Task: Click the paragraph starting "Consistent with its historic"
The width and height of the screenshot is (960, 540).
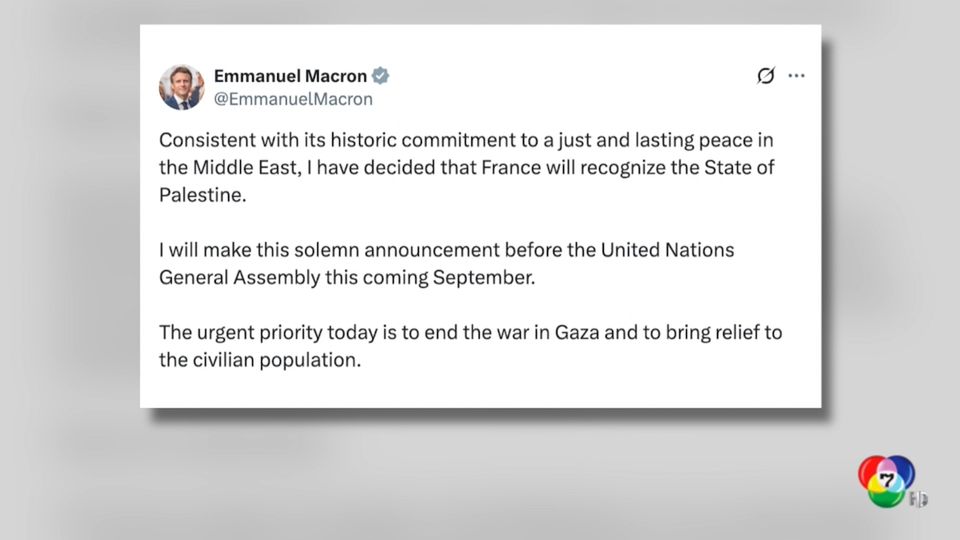Action: pos(467,167)
